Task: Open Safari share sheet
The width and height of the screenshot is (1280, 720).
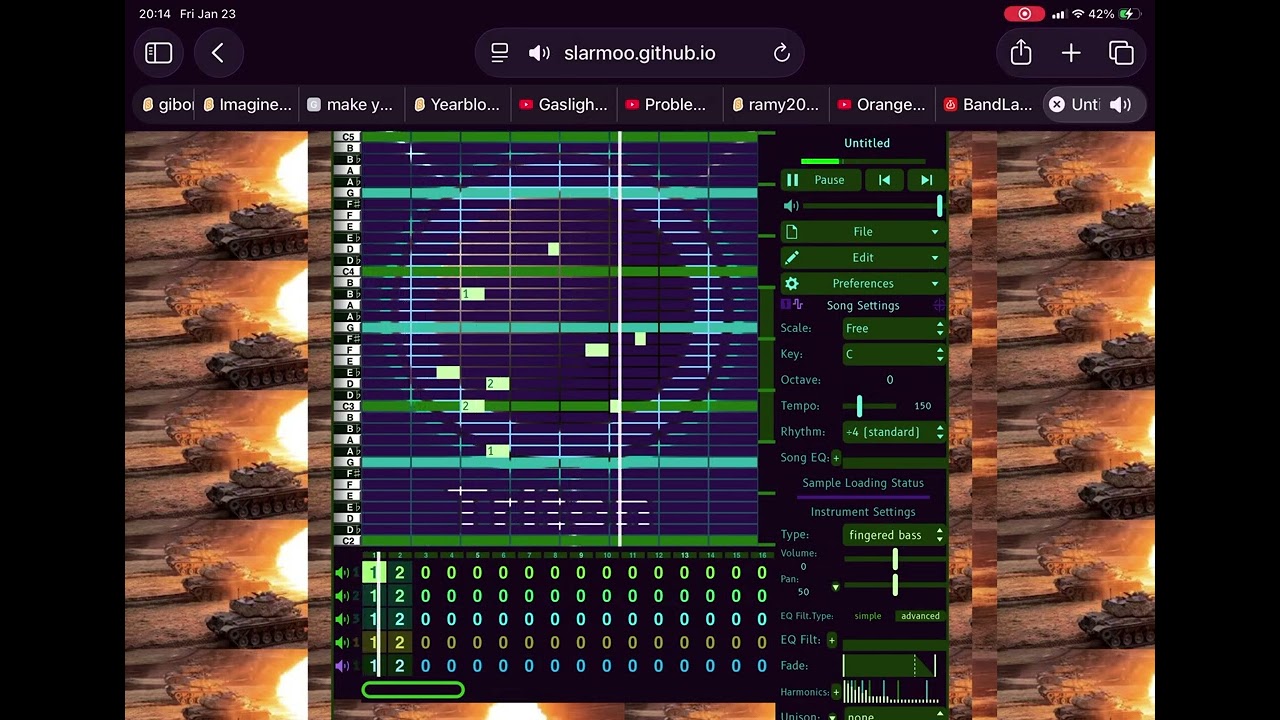Action: (x=1021, y=53)
